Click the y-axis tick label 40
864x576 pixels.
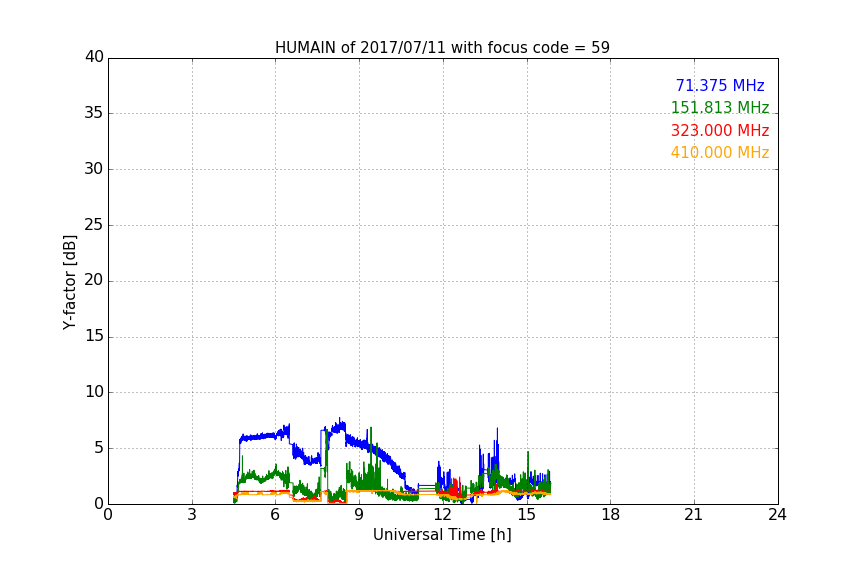tap(94, 57)
